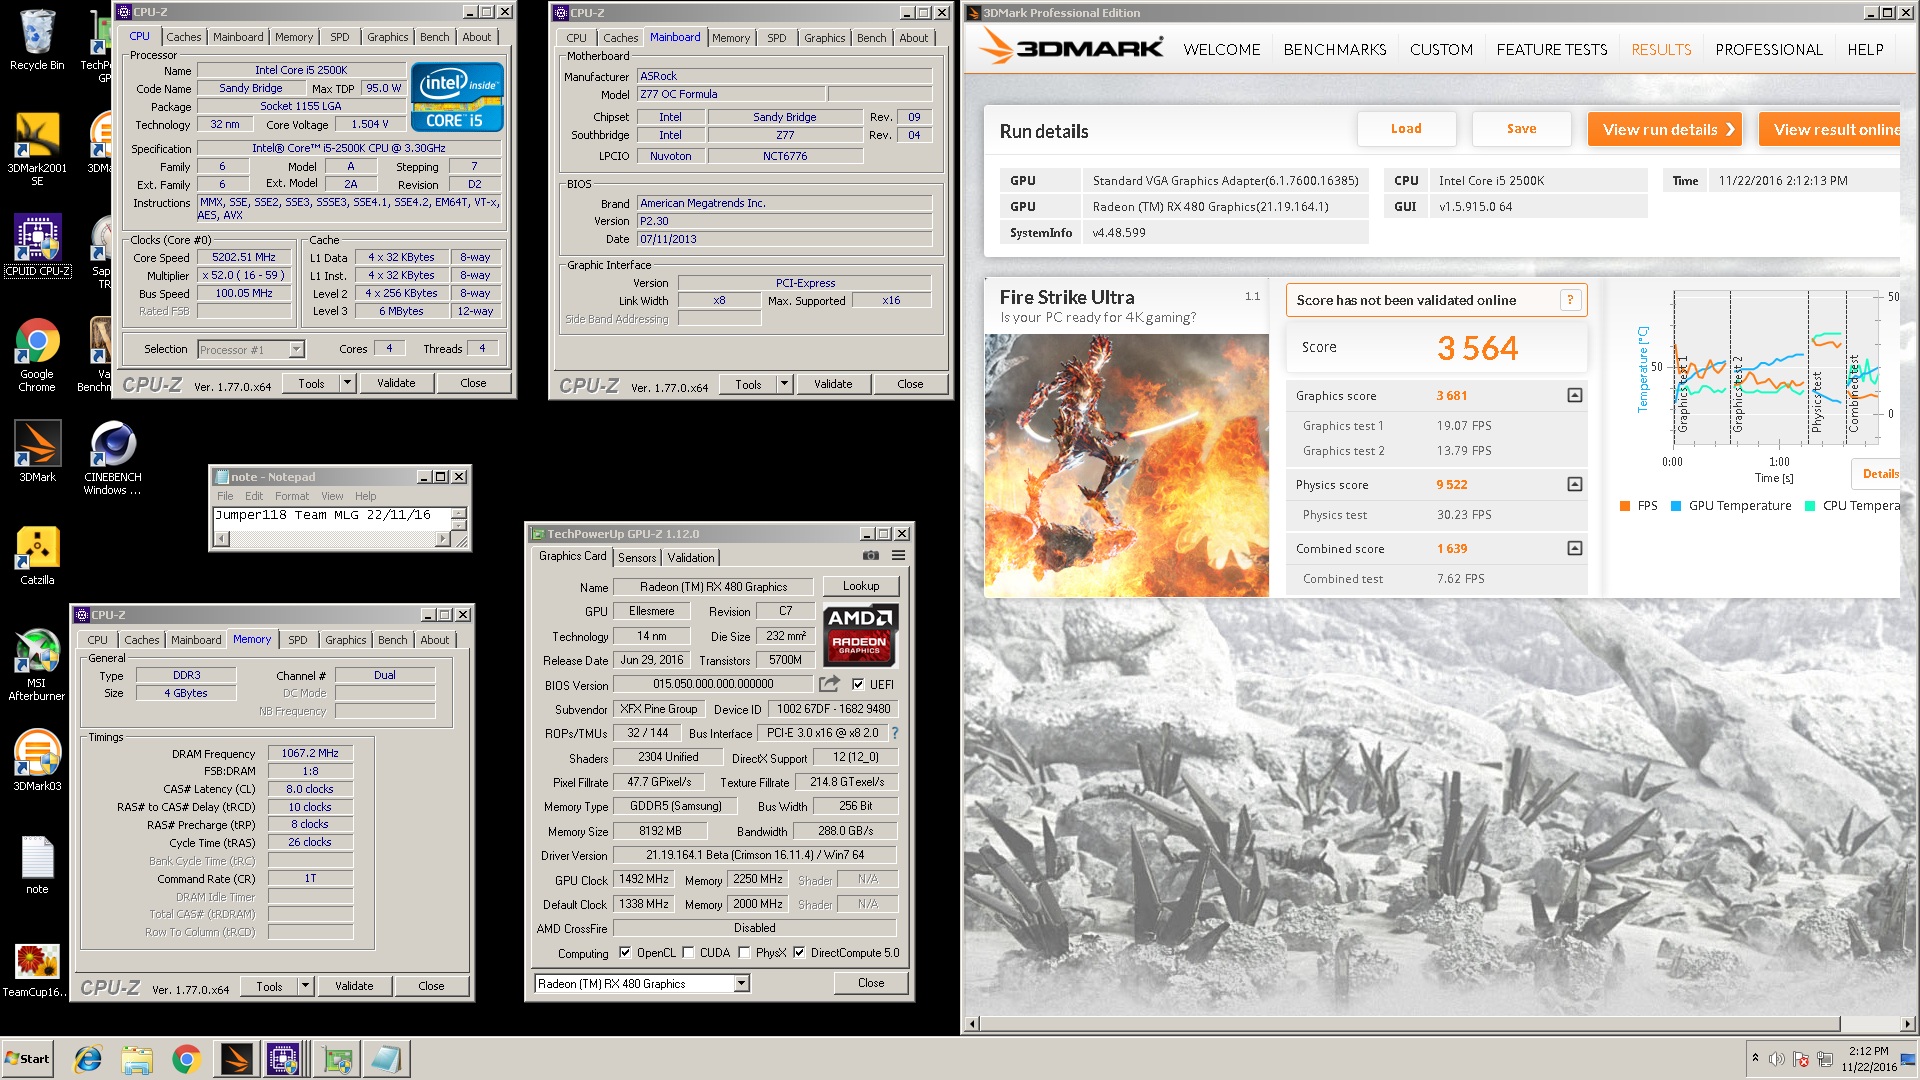This screenshot has height=1080, width=1920.
Task: Show hidden tray icons chevron
Action: (x=1755, y=1058)
